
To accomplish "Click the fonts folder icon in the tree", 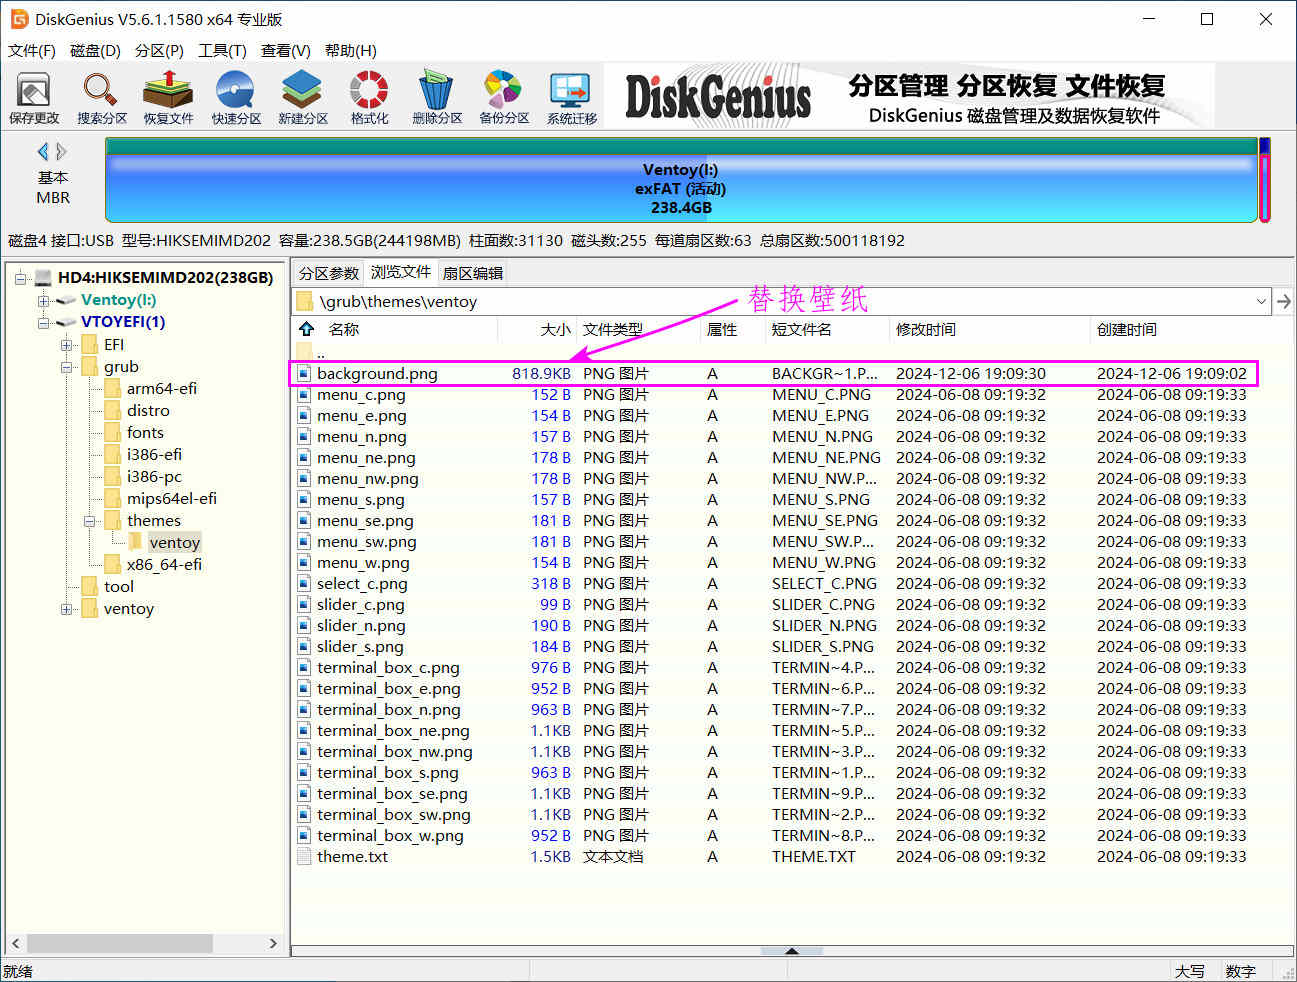I will (112, 433).
